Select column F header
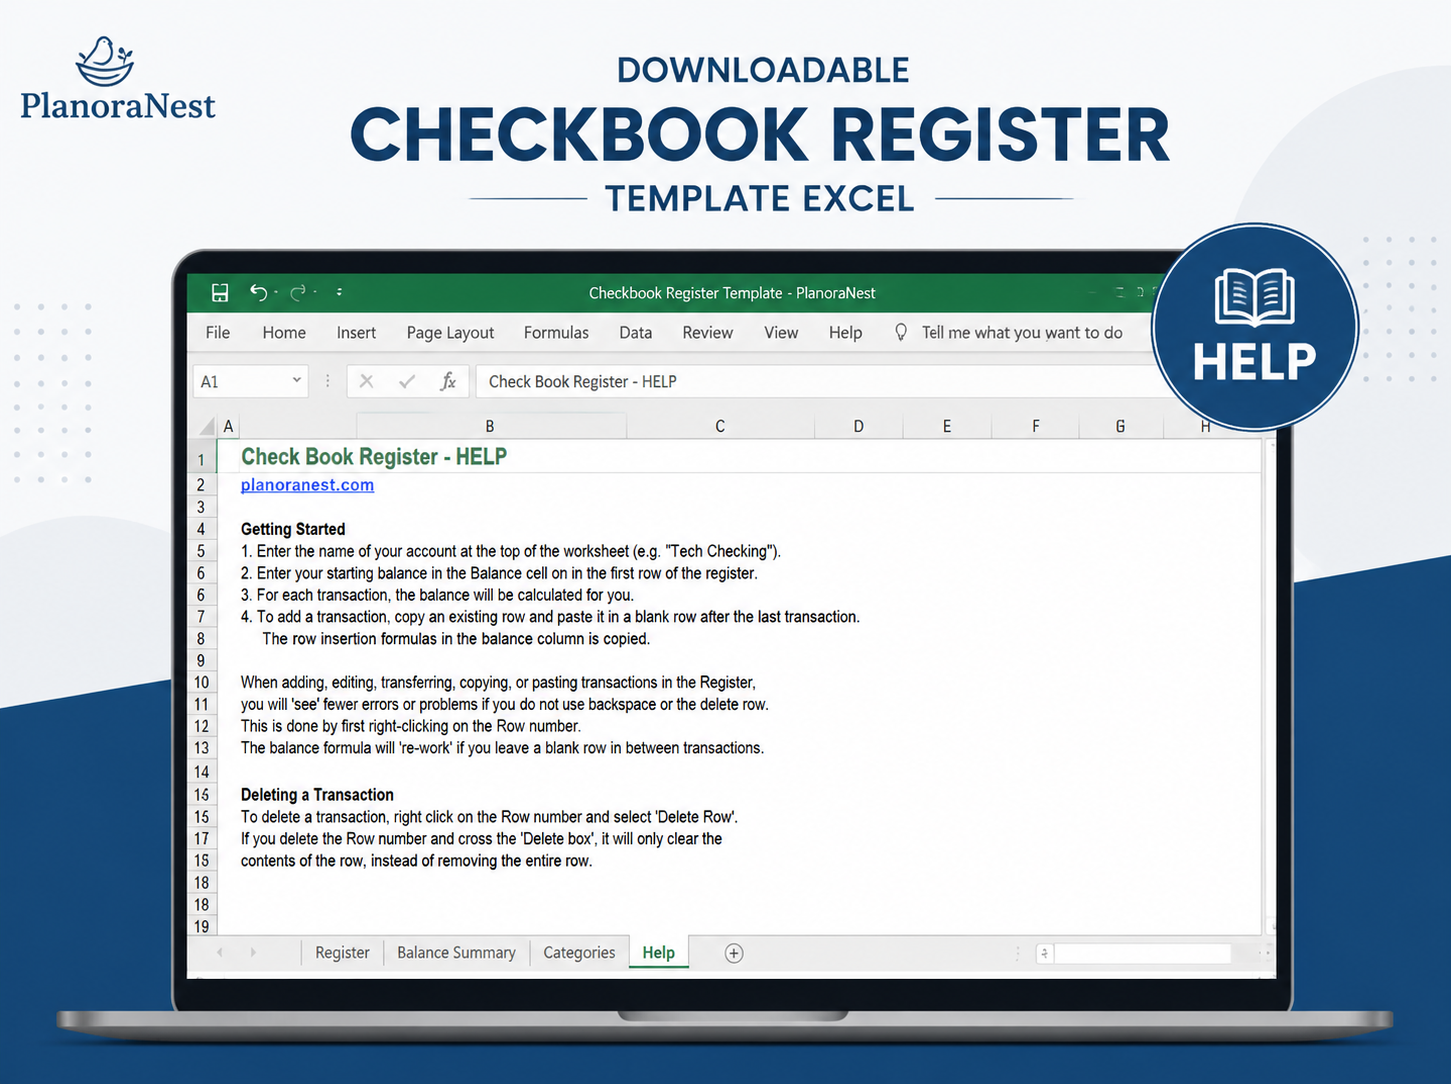The width and height of the screenshot is (1451, 1084). tap(1035, 427)
